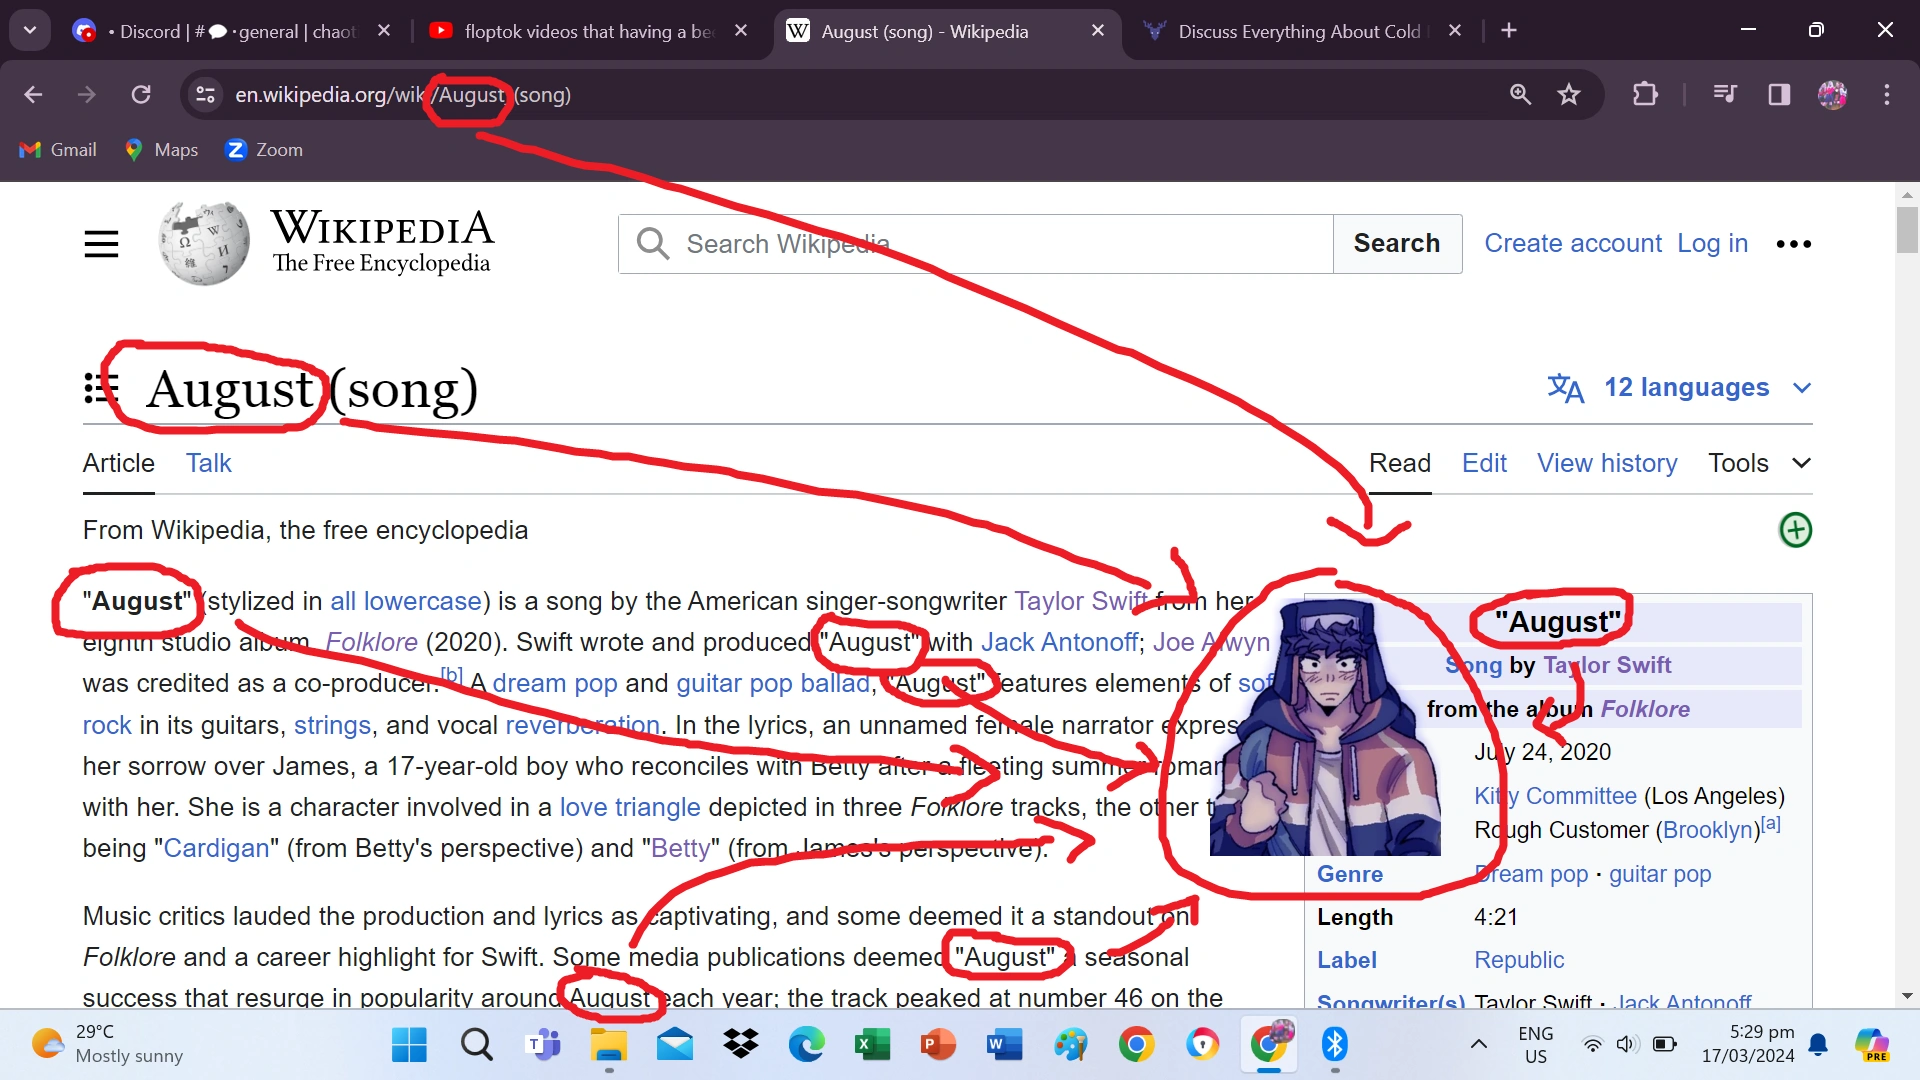
Task: Open Gmail from the bookmarks bar
Action: tap(57, 149)
